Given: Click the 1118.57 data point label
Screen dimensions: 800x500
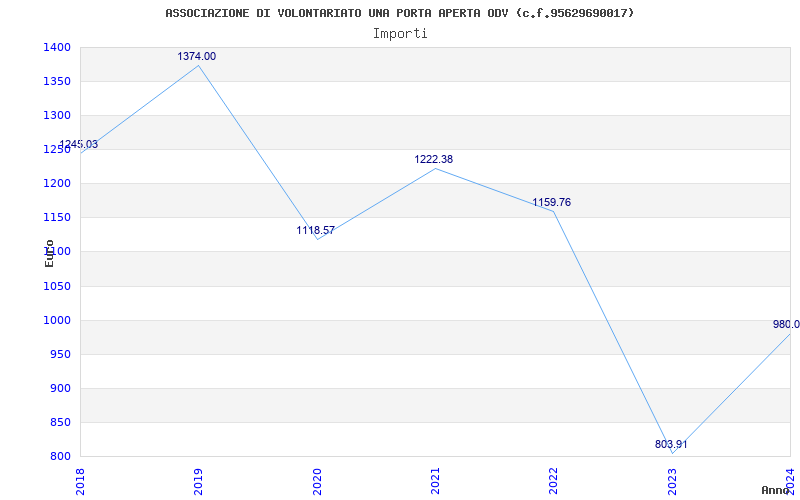Looking at the screenshot, I should click(x=315, y=230).
